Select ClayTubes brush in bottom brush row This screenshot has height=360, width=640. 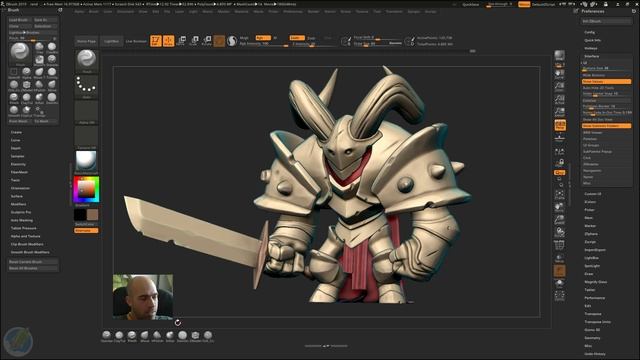tap(119, 336)
